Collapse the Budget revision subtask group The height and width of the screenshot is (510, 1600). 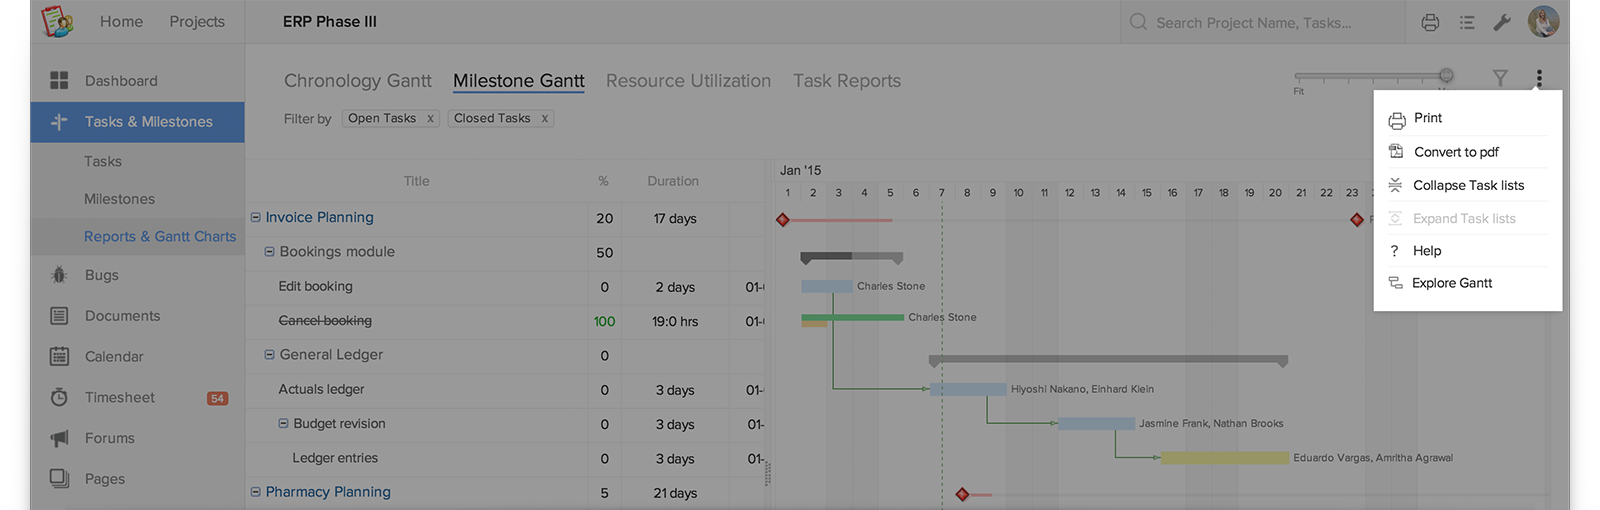click(x=283, y=424)
